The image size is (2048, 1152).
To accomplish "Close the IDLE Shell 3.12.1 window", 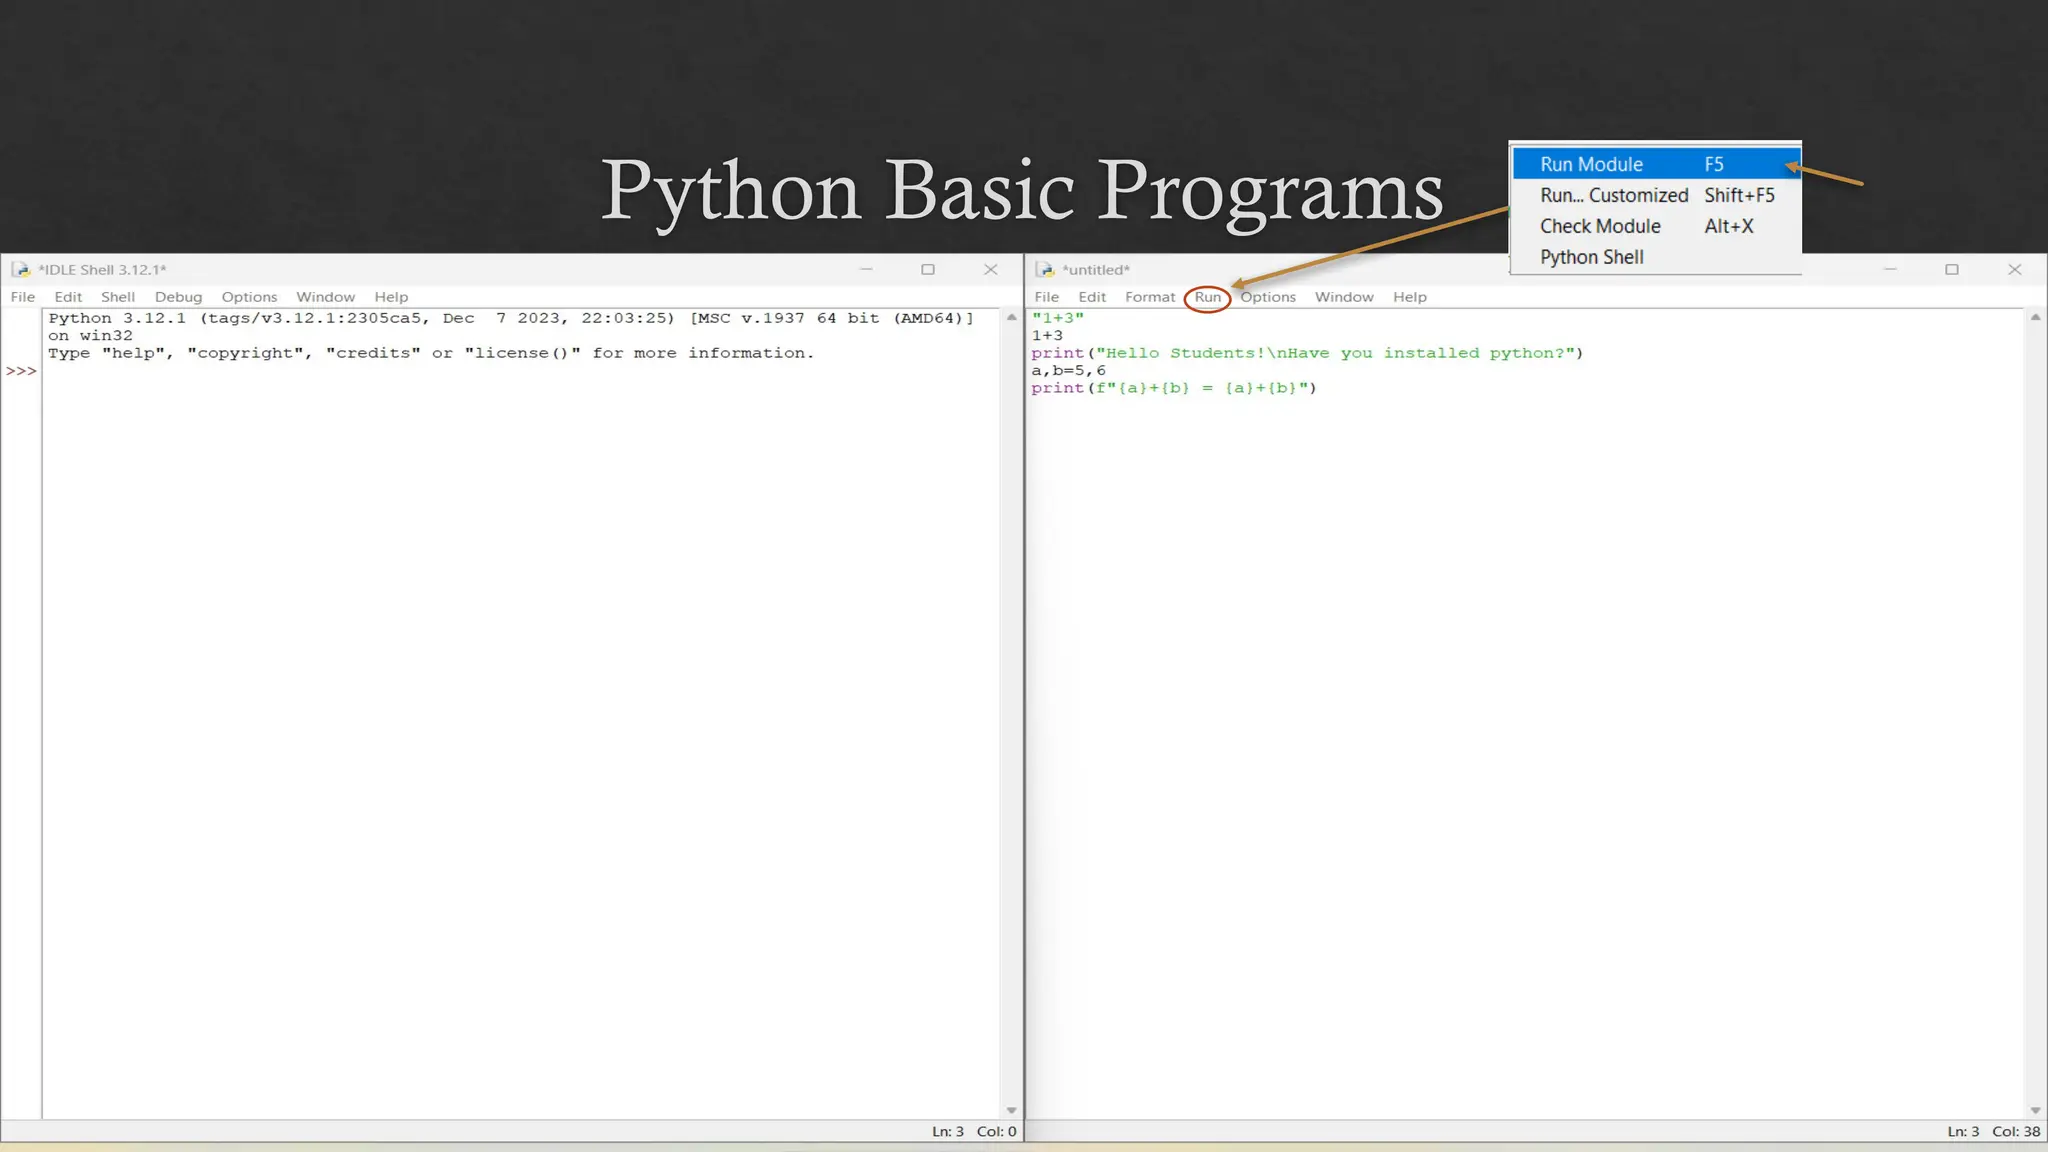I will [990, 270].
